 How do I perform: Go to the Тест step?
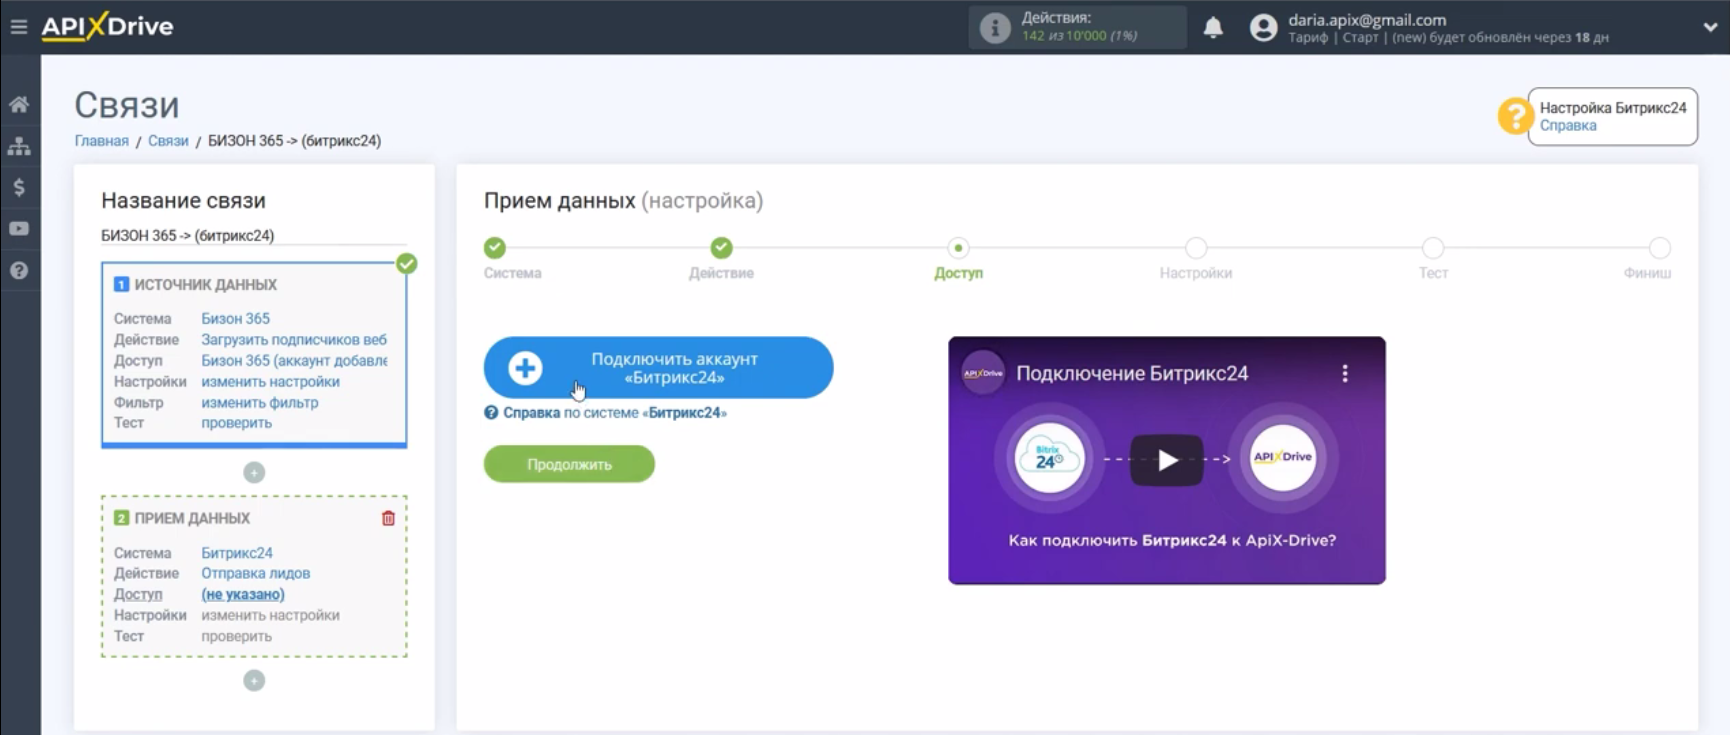(1433, 248)
